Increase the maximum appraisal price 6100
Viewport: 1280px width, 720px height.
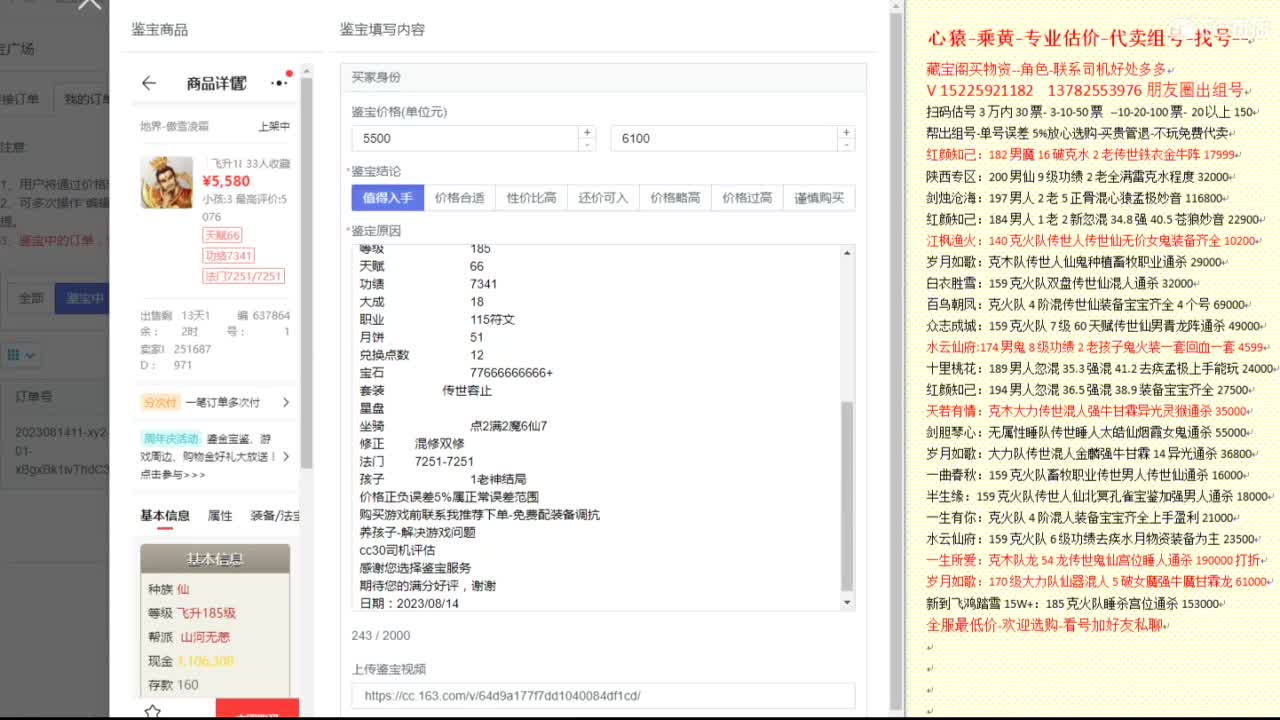[847, 132]
